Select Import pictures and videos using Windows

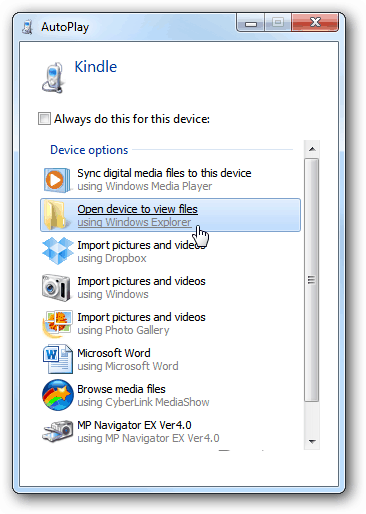(171, 287)
